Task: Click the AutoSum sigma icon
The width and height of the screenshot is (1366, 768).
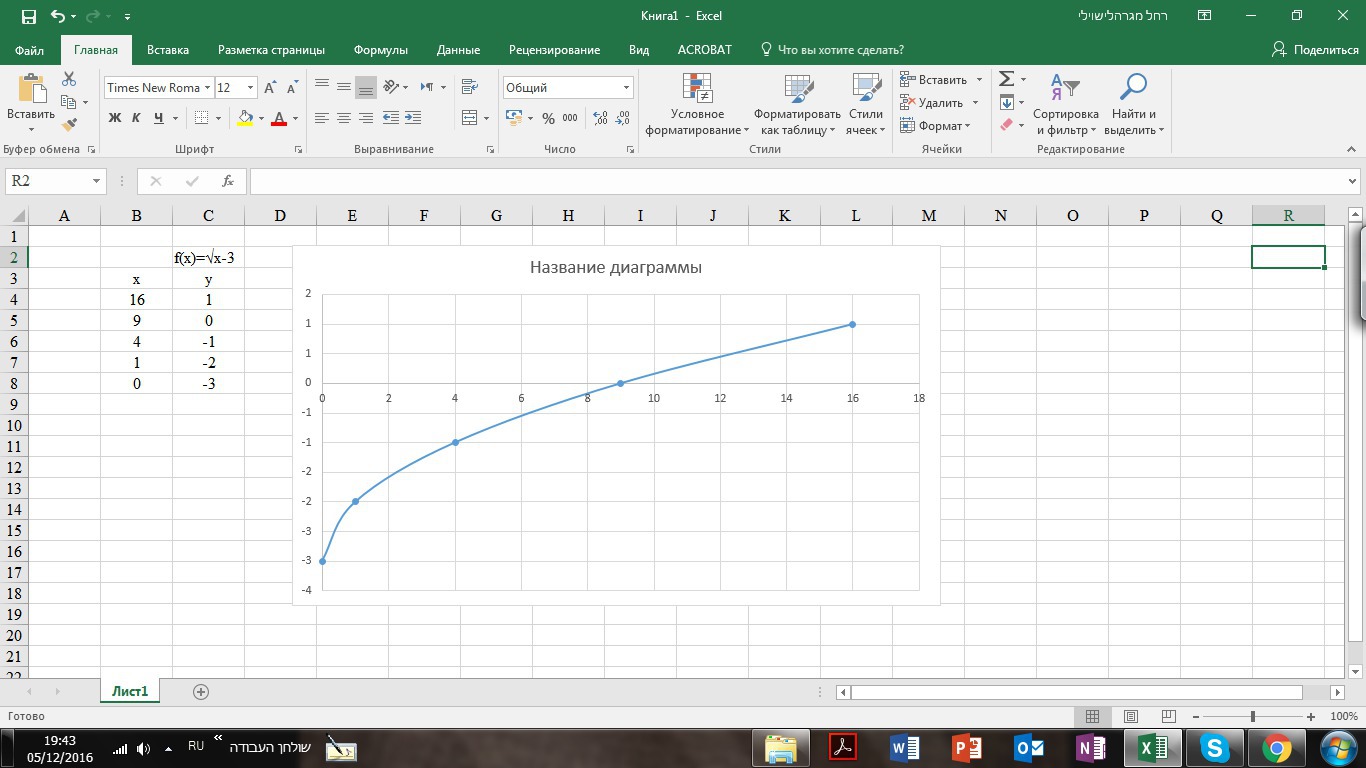Action: 1007,79
